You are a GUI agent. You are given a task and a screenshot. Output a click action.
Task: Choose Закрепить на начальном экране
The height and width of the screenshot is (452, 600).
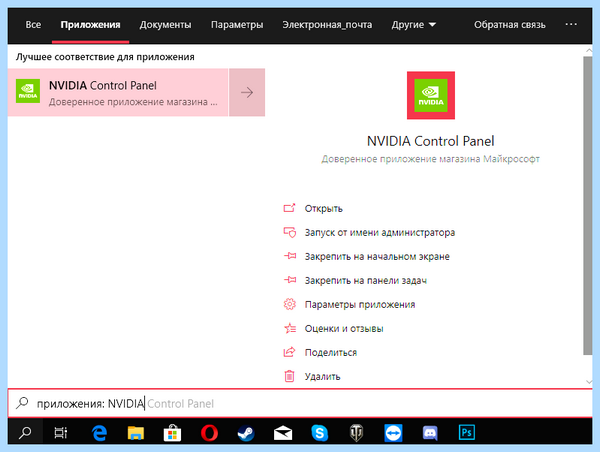(x=377, y=256)
